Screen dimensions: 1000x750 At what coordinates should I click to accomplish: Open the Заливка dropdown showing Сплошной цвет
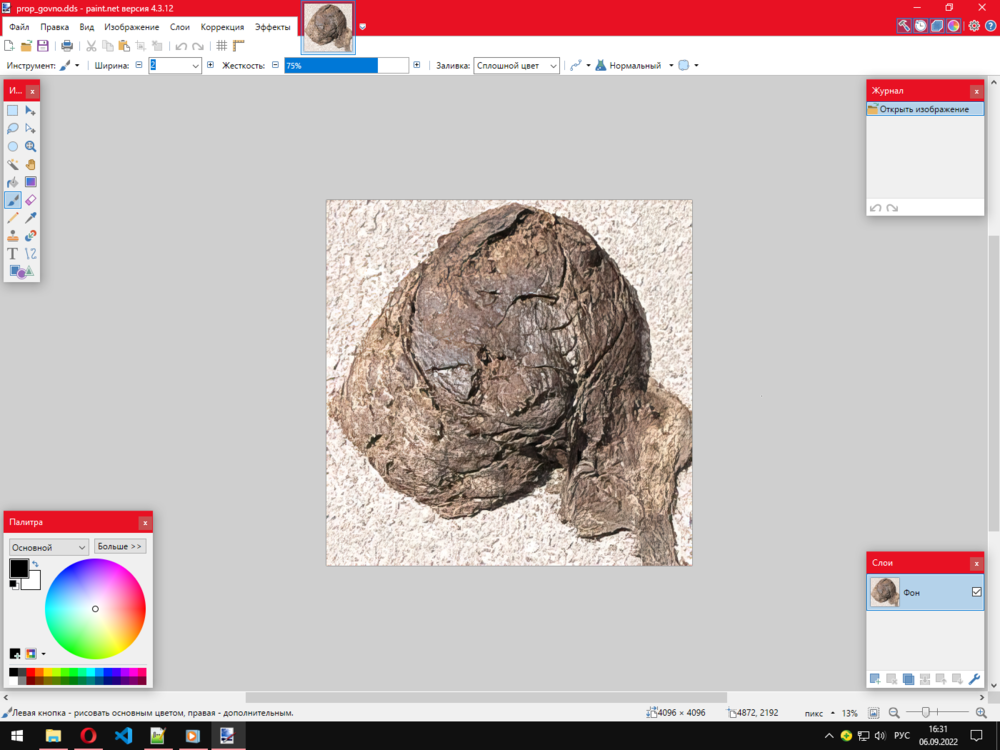pyautogui.click(x=516, y=65)
